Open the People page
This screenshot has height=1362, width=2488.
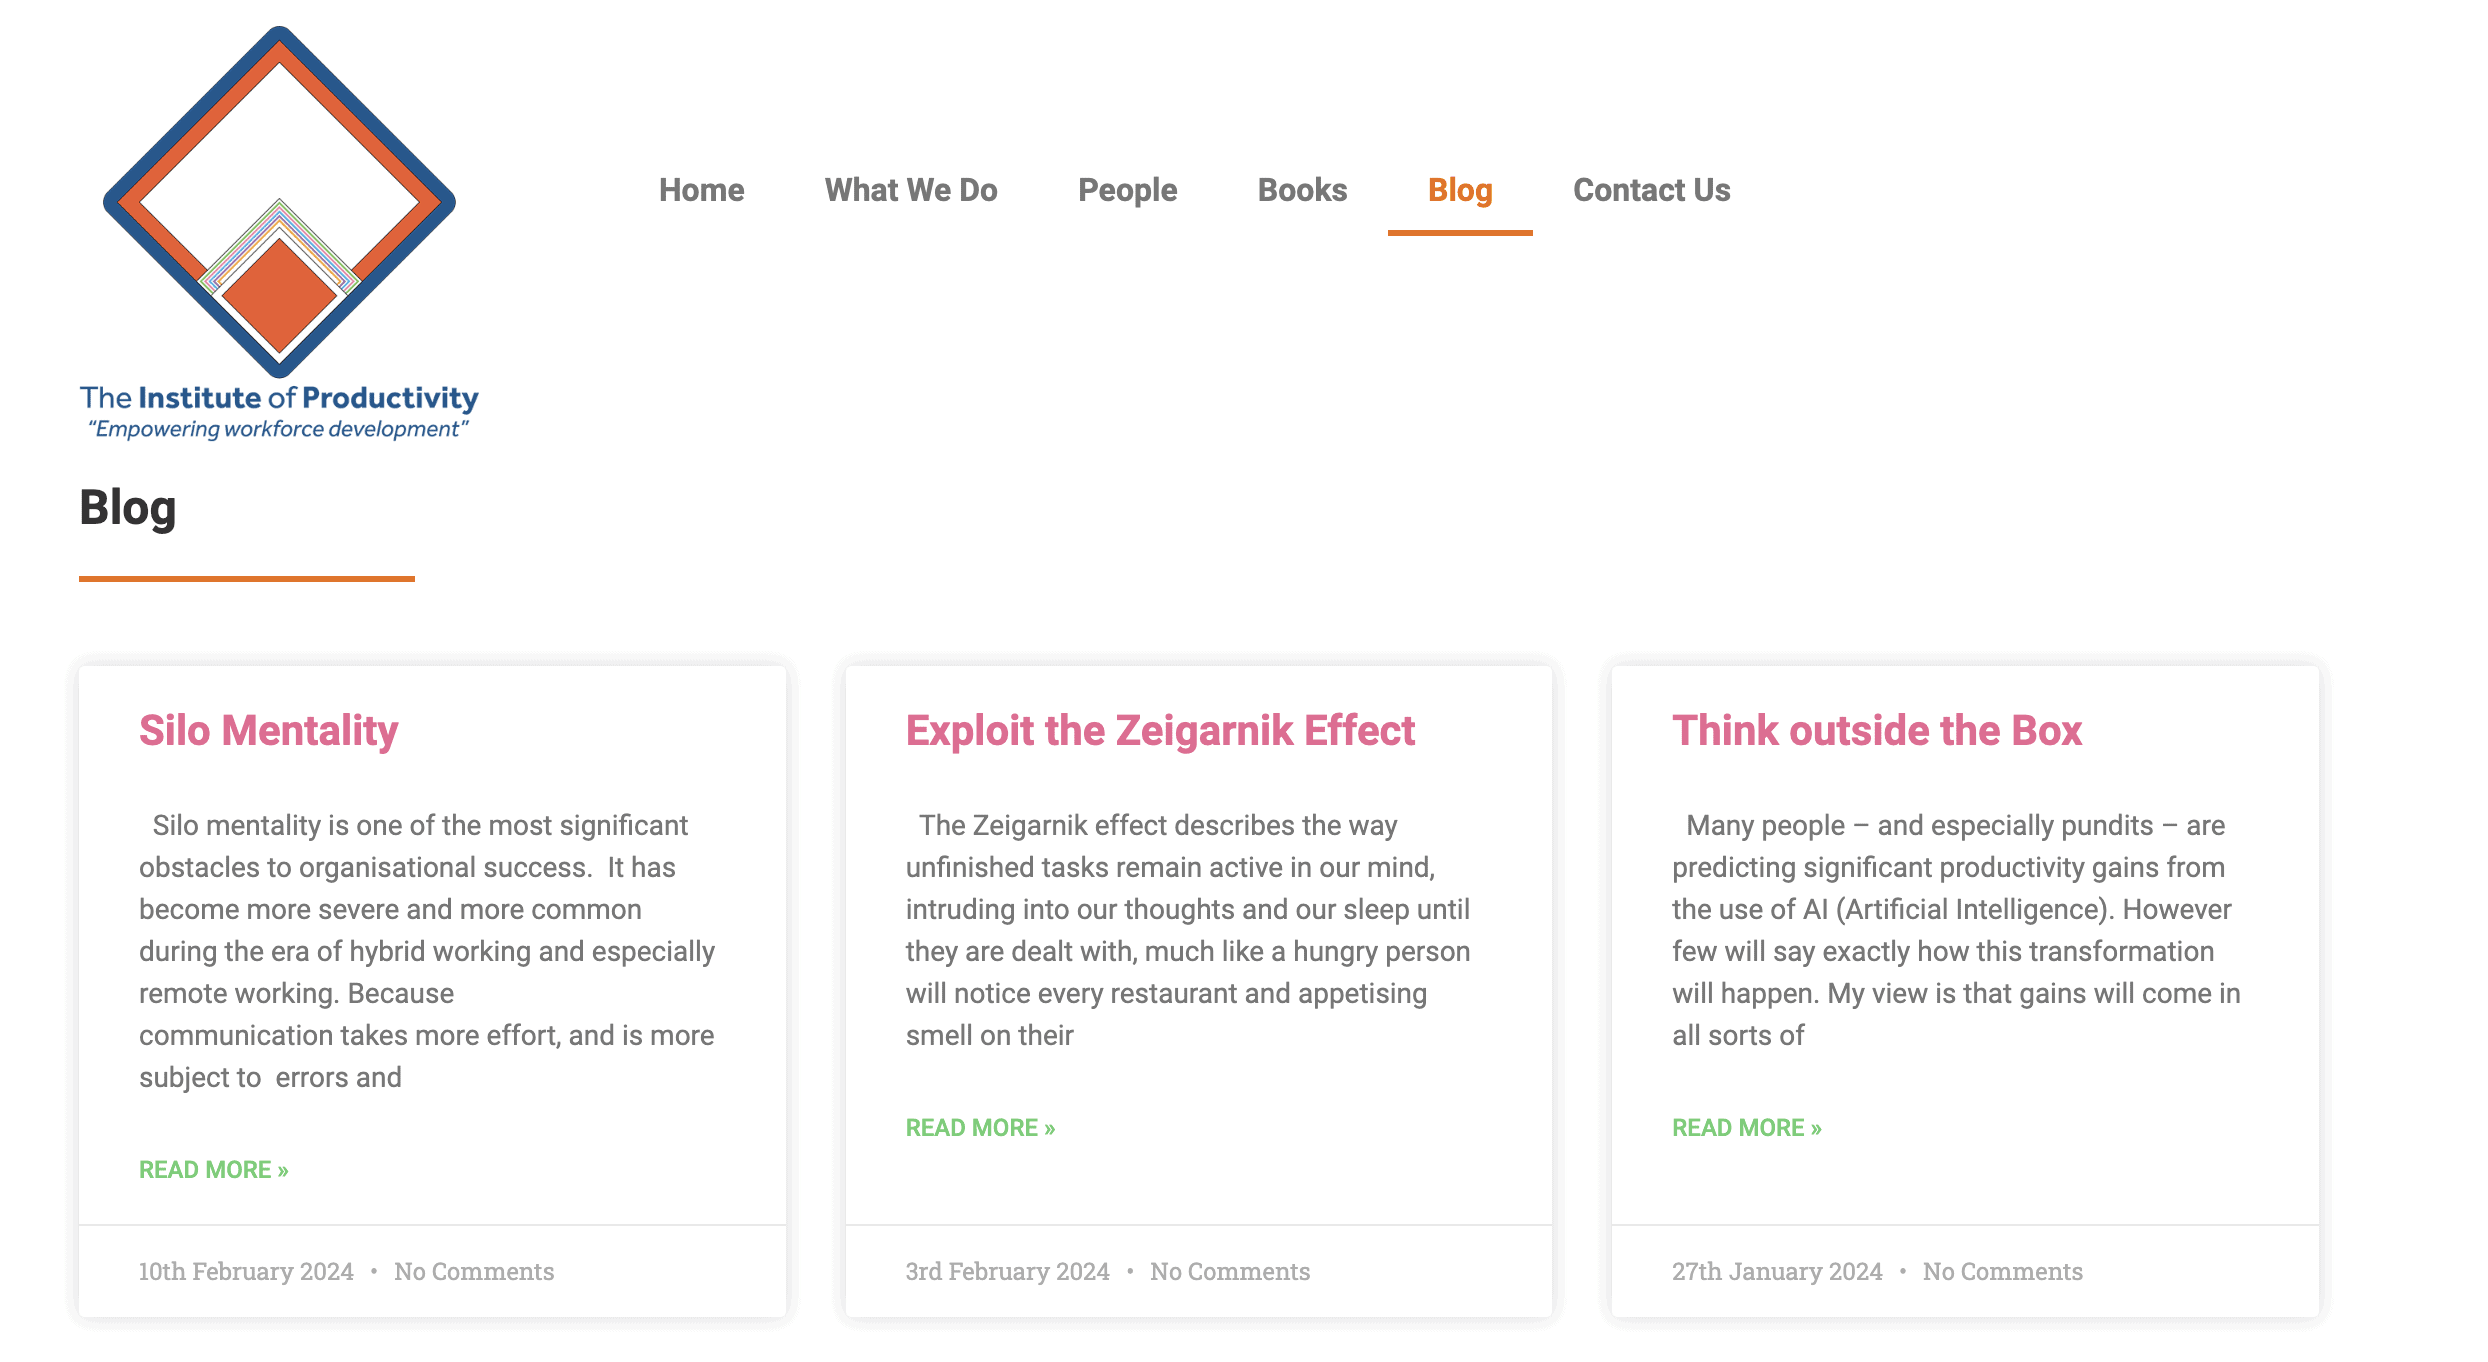point(1127,190)
